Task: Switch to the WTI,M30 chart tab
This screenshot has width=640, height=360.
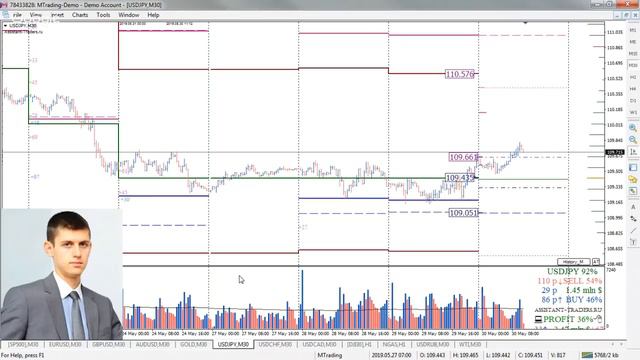Action: [x=470, y=344]
